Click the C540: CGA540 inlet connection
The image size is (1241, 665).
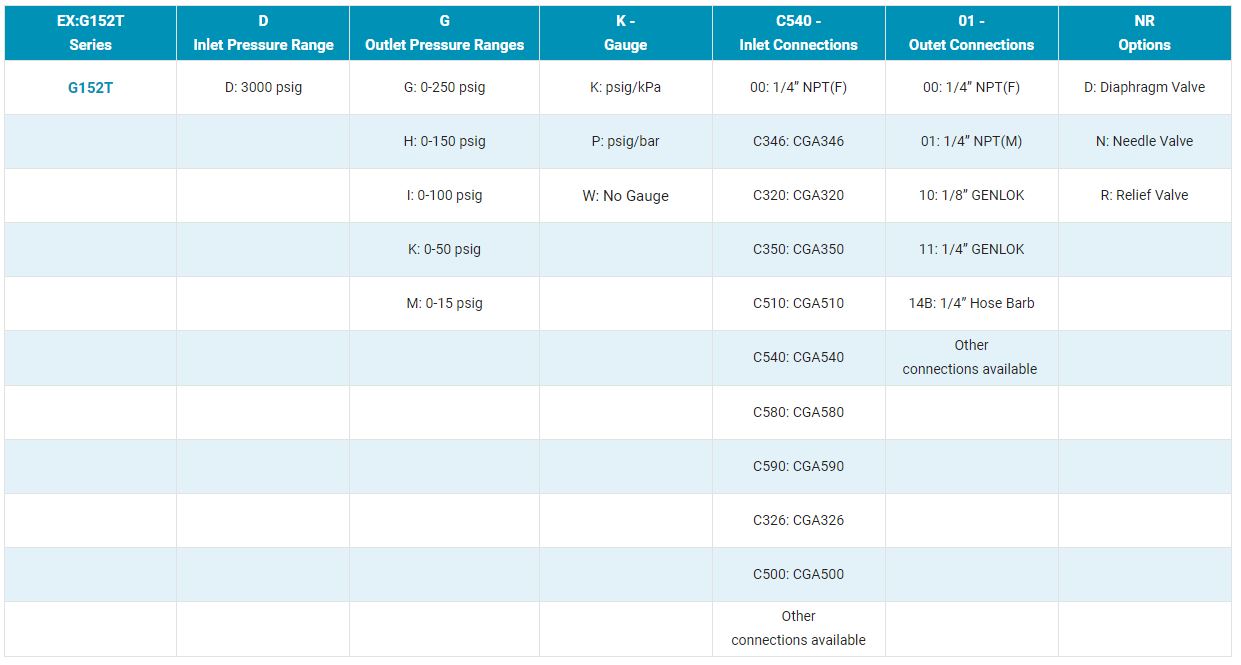pos(798,358)
